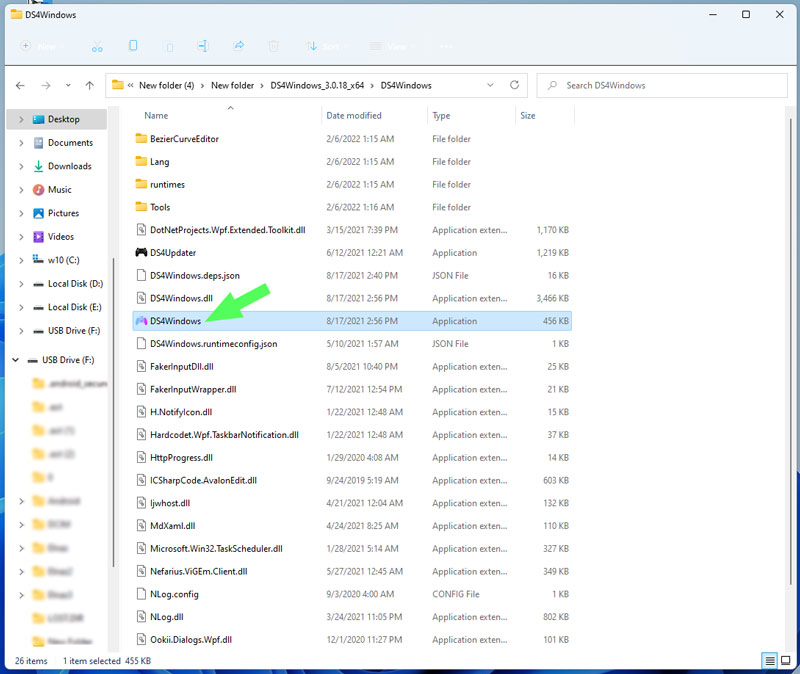
Task: Select the DS4Updater controller icon file
Action: [173, 253]
